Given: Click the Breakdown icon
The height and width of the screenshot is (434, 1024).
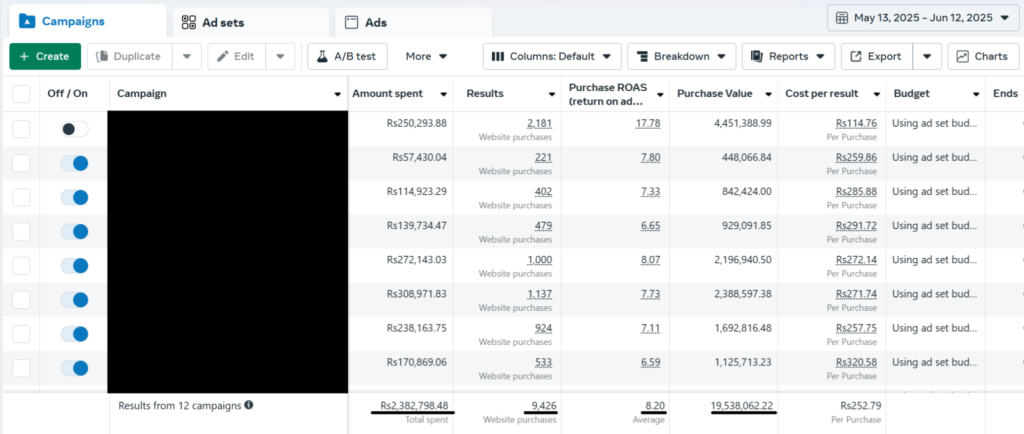Looking at the screenshot, I should (x=642, y=57).
